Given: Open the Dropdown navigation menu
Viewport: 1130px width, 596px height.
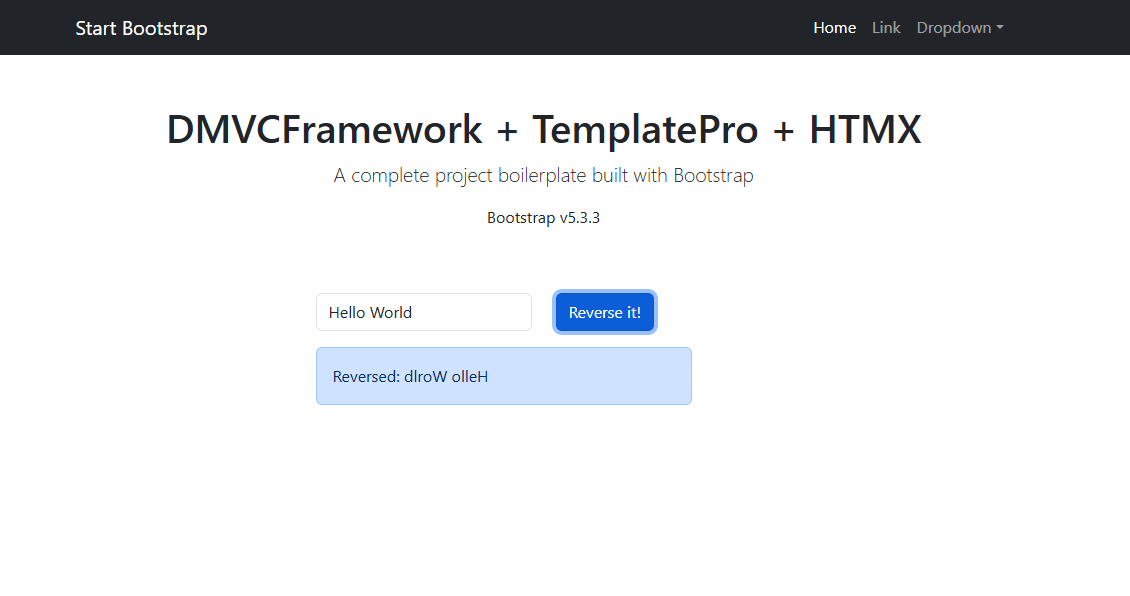Looking at the screenshot, I should point(960,27).
